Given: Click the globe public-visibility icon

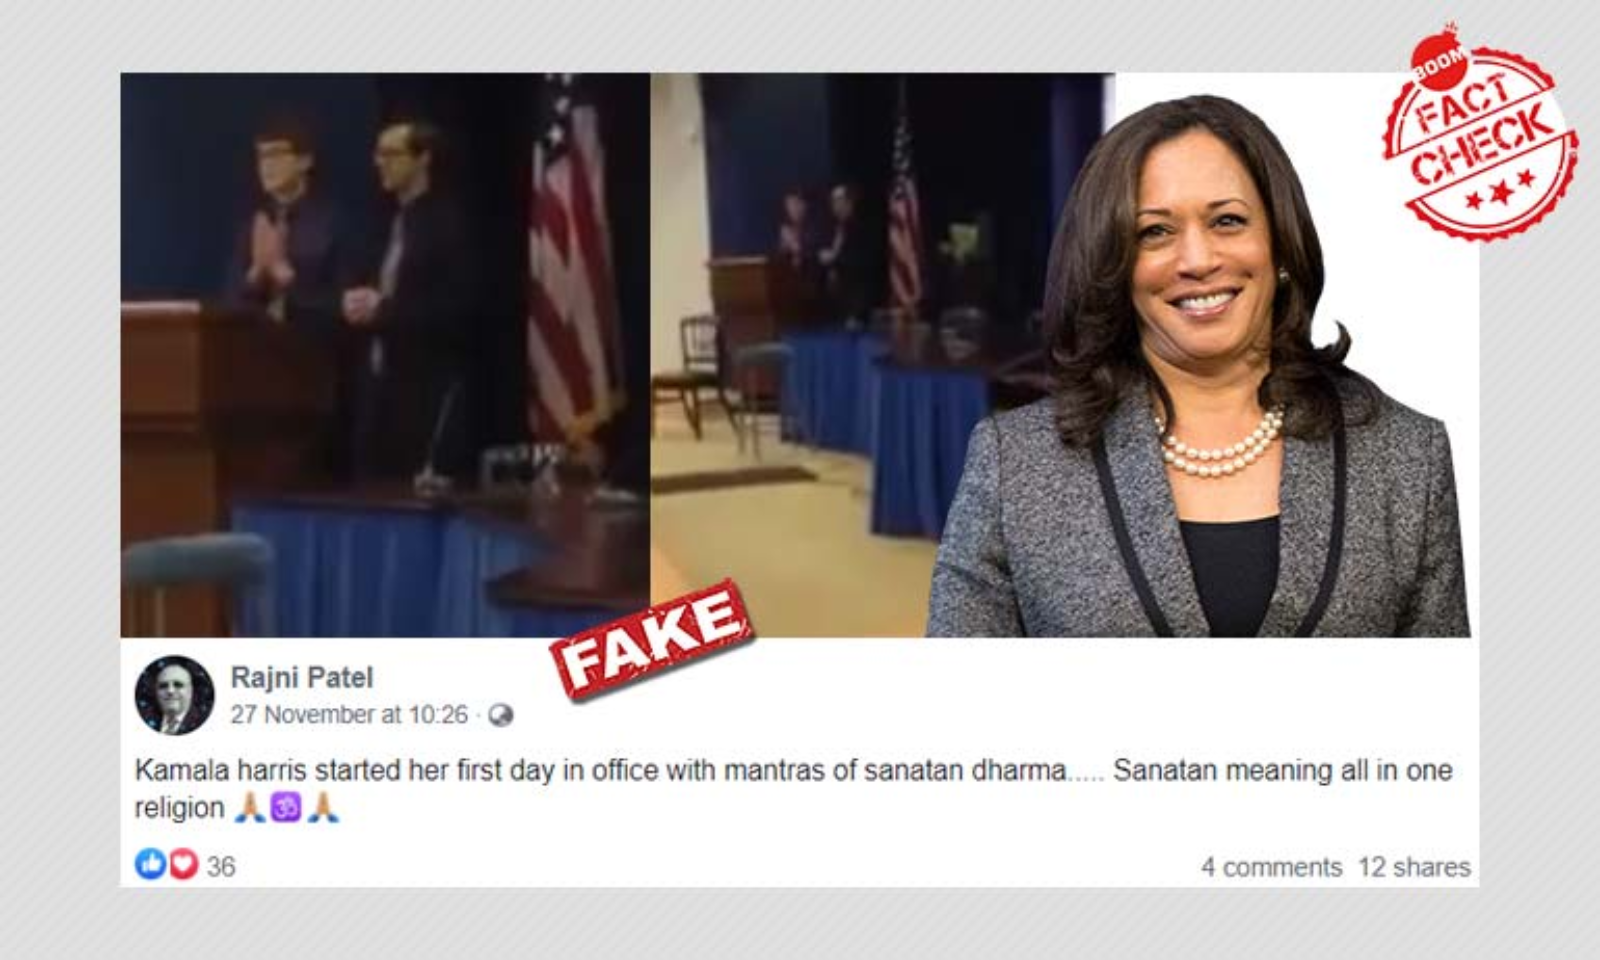Looking at the screenshot, I should [500, 716].
